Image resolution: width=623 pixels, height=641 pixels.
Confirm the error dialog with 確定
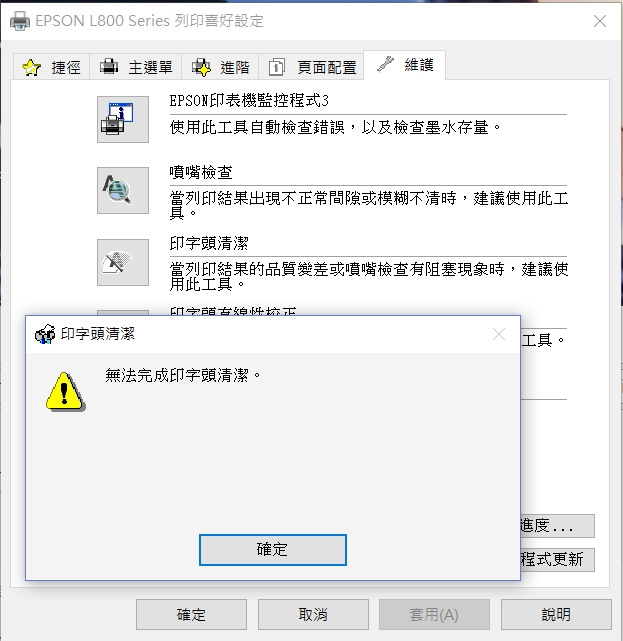click(273, 550)
